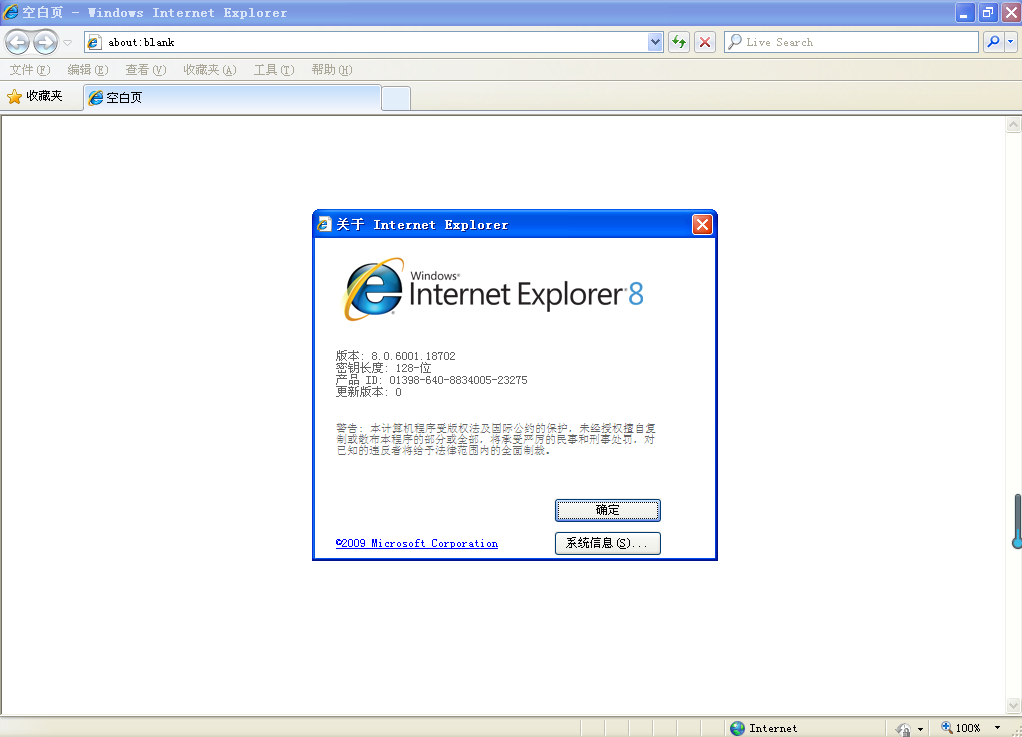Open zoom level dropdown next to 100%
Image resolution: width=1022 pixels, height=737 pixels.
pos(997,728)
